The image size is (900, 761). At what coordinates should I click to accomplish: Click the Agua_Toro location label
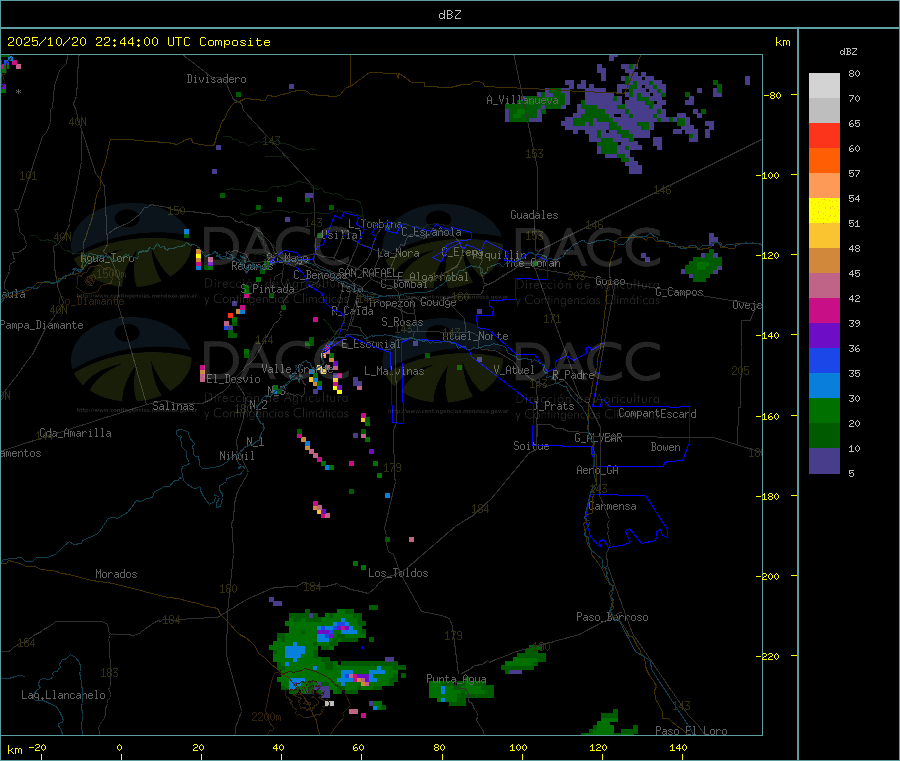(x=107, y=258)
